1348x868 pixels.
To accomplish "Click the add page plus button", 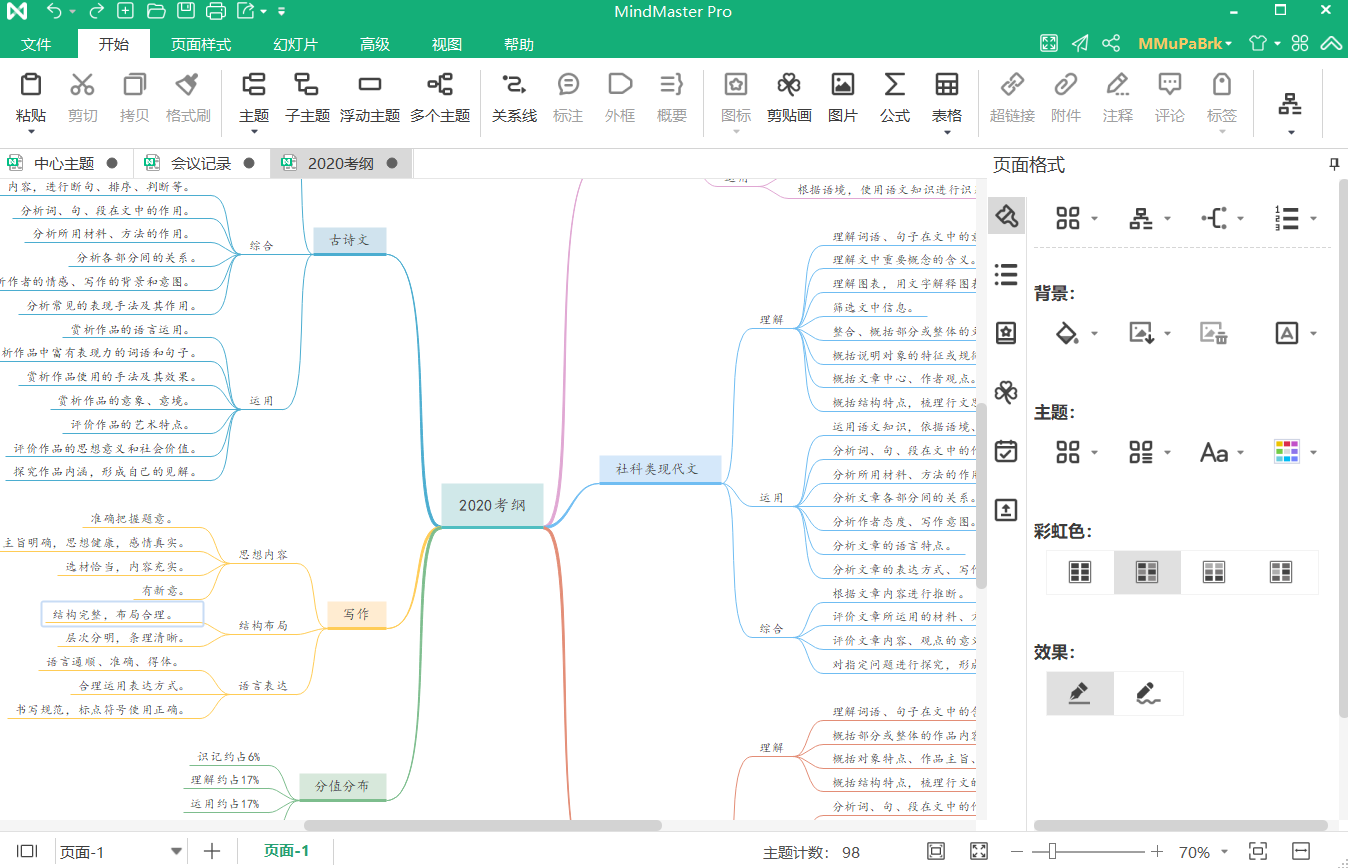I will (212, 852).
